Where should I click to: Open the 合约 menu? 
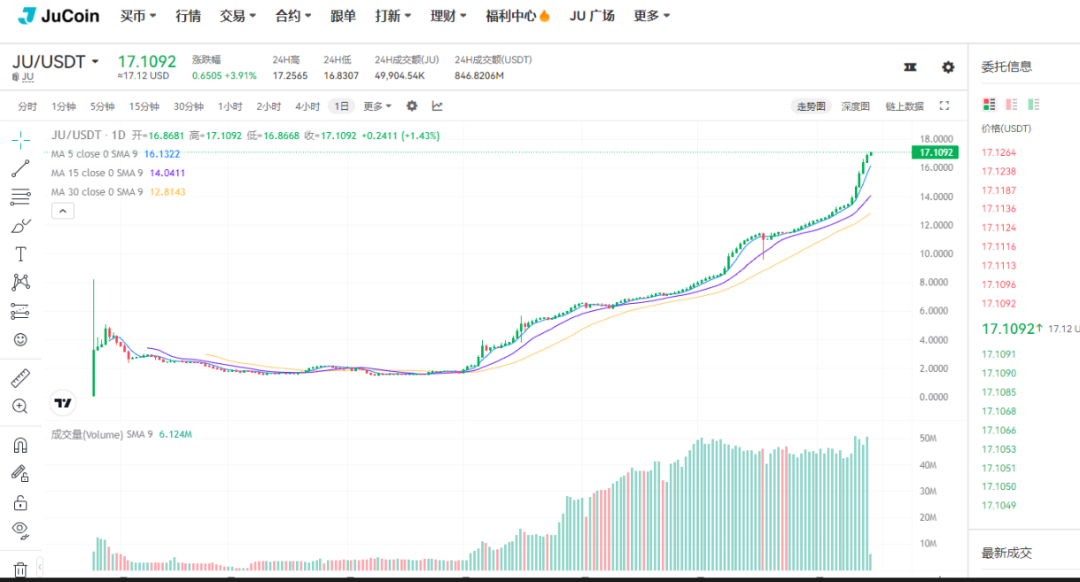click(x=293, y=16)
